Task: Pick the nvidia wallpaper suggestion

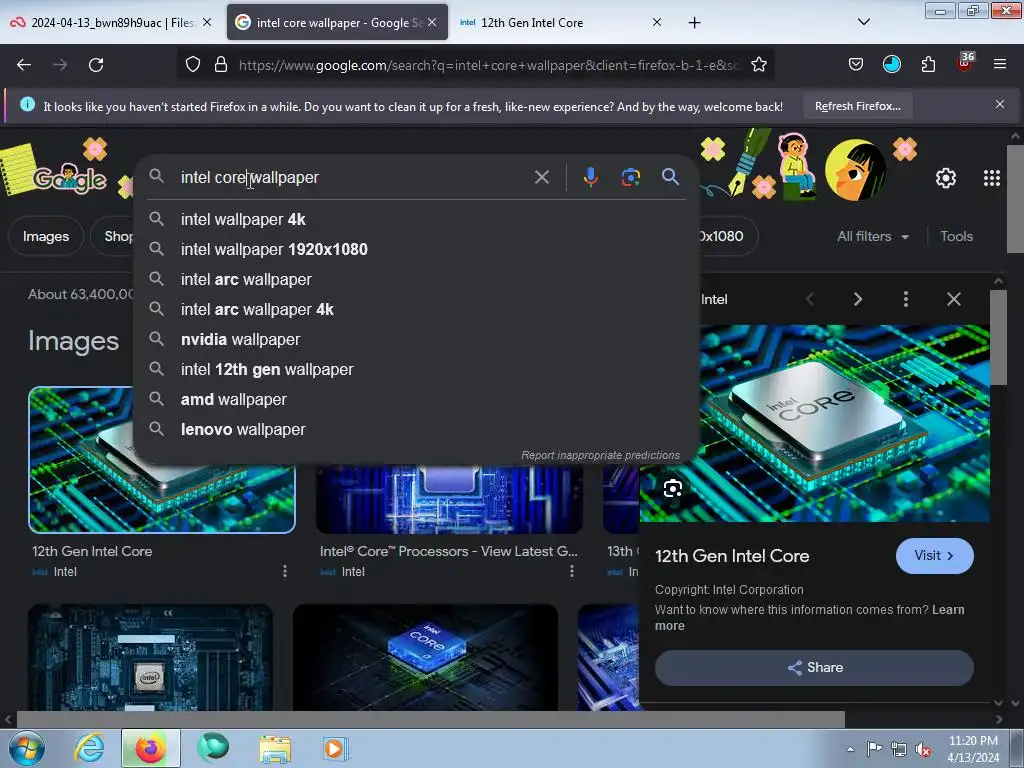Action: [416, 340]
